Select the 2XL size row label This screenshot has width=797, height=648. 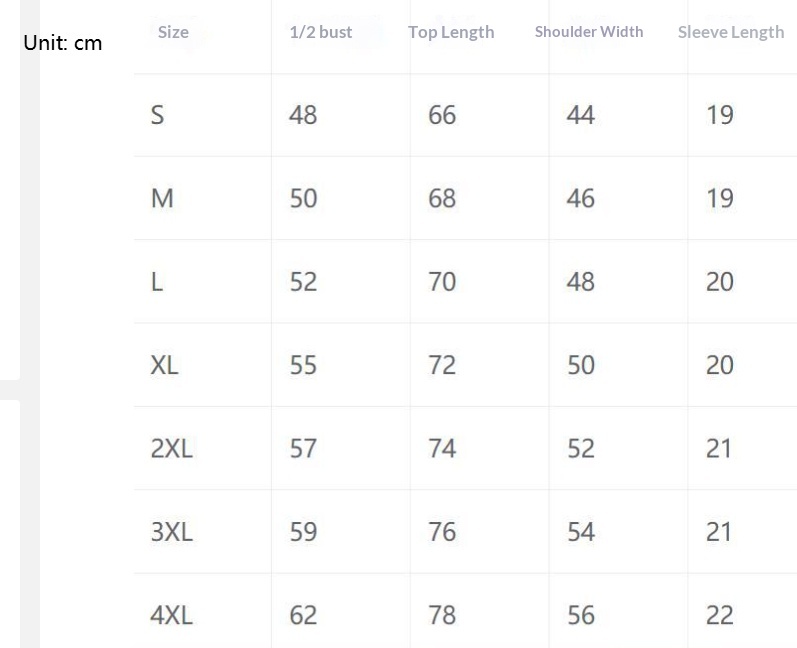pos(171,448)
